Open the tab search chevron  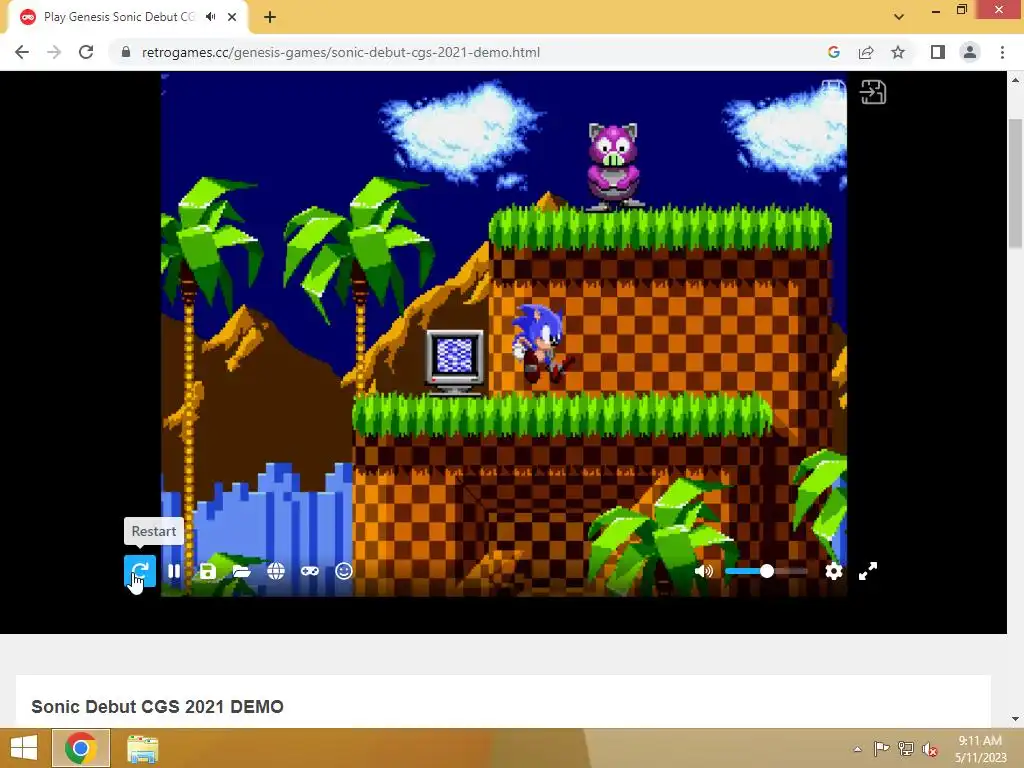click(899, 17)
